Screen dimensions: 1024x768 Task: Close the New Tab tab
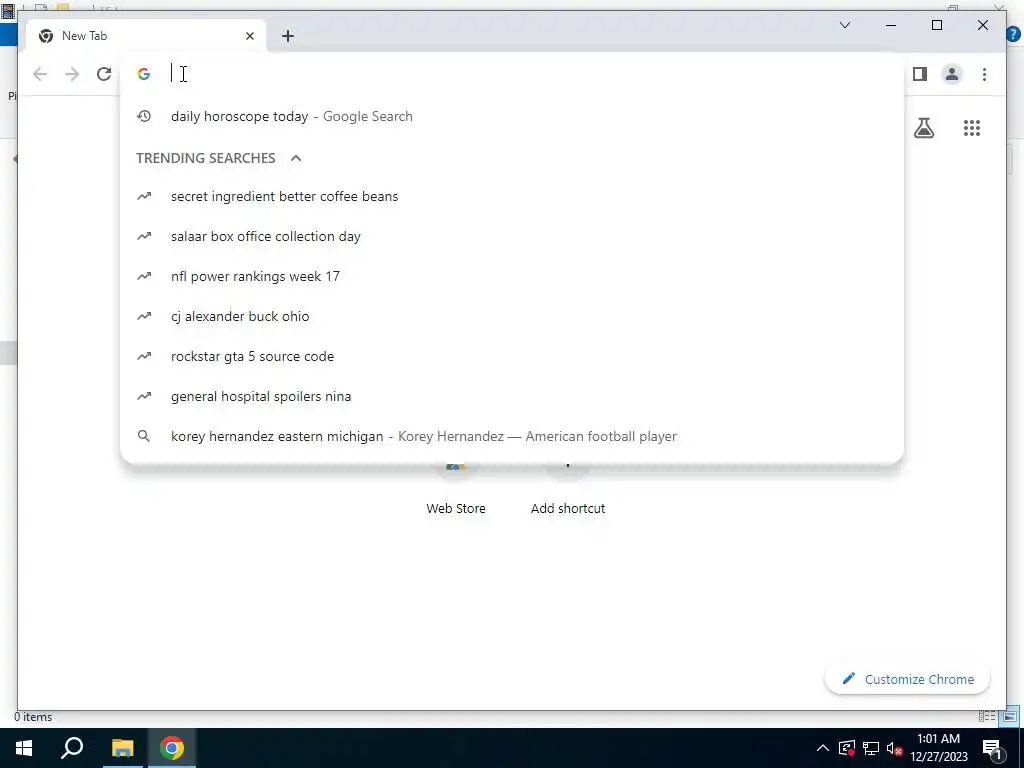click(x=249, y=36)
